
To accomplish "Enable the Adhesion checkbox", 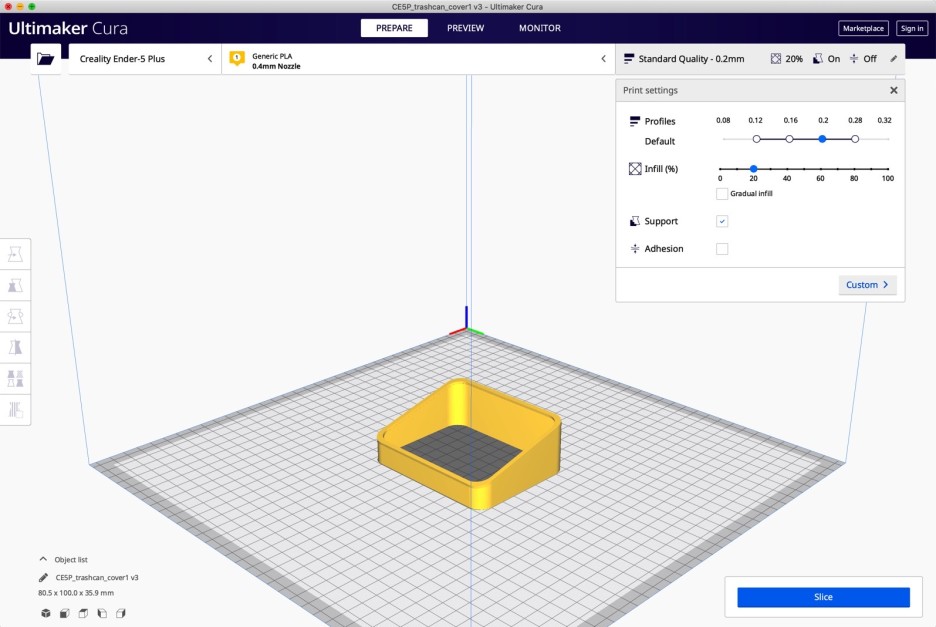I will 722,248.
